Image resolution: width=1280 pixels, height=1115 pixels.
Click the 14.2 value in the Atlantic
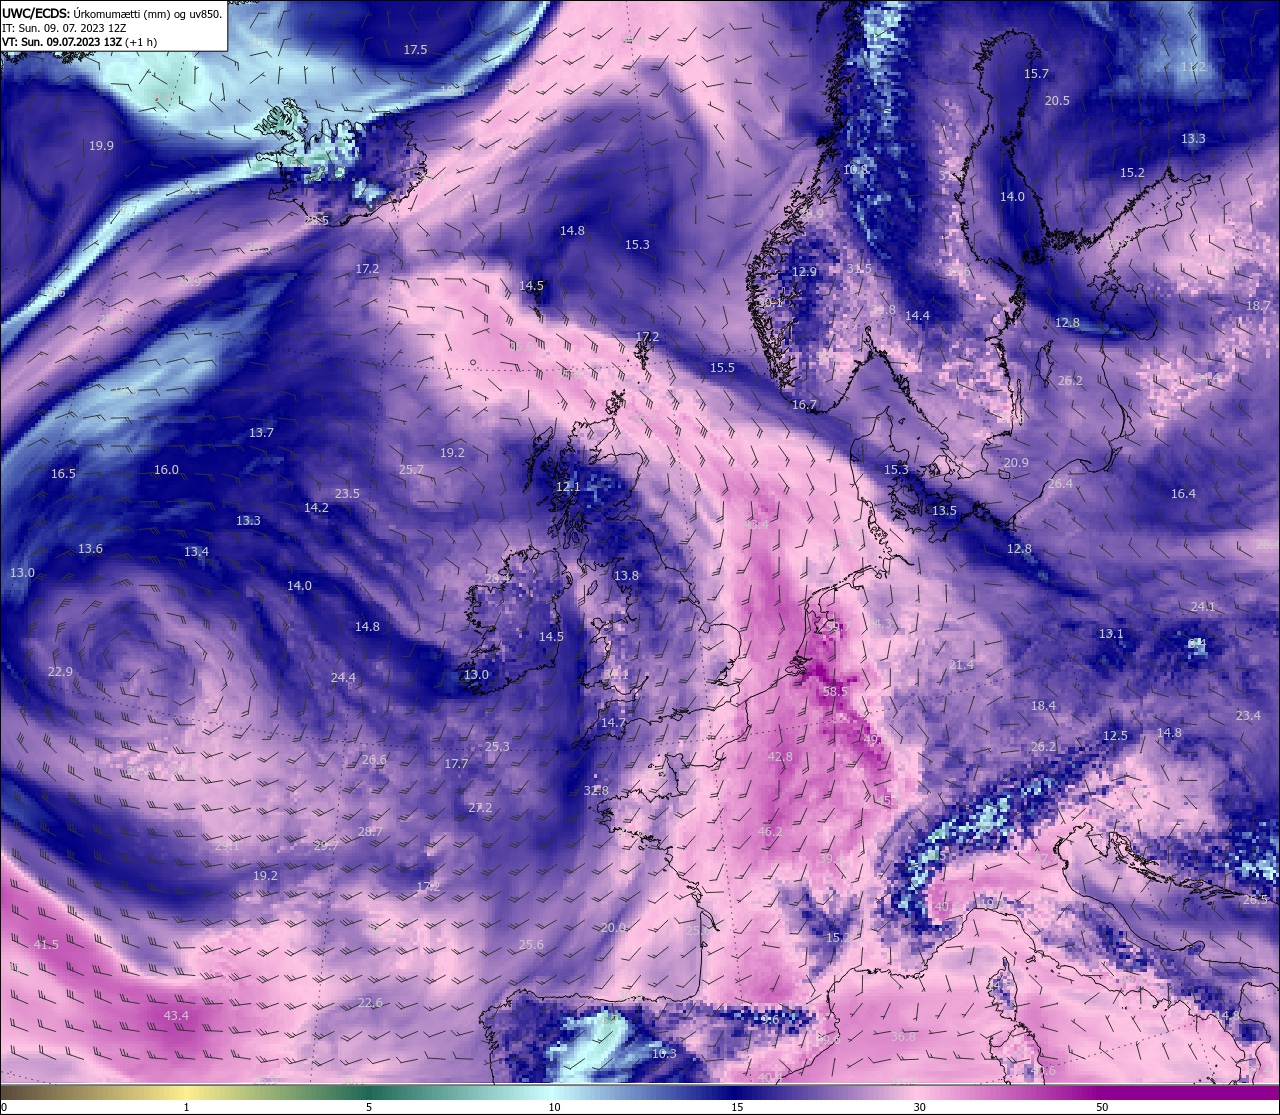[316, 508]
